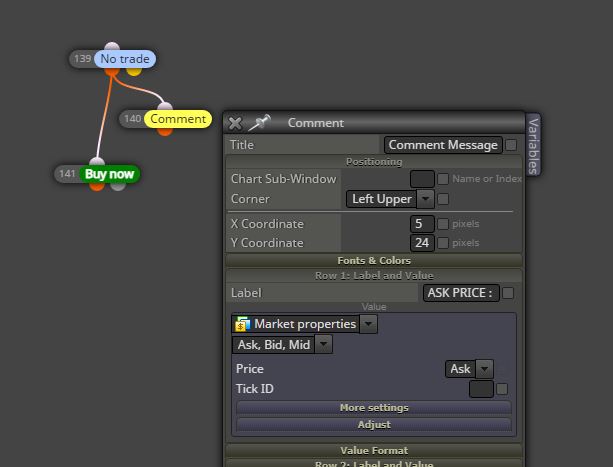Open the Ask, Bid, Mid dropdown arrow
This screenshot has width=613, height=467.
(324, 344)
